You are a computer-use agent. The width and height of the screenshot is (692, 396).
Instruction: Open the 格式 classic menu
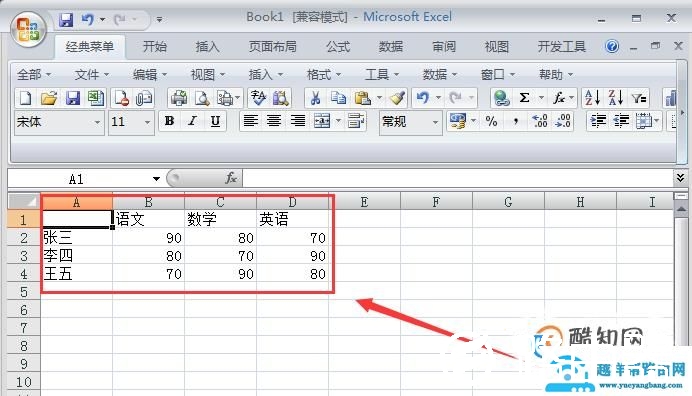pyautogui.click(x=323, y=75)
